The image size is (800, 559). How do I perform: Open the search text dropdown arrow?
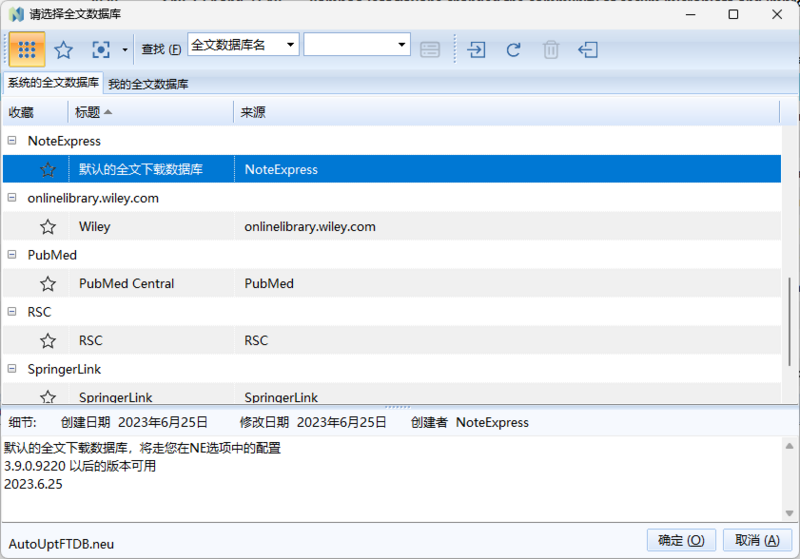402,45
